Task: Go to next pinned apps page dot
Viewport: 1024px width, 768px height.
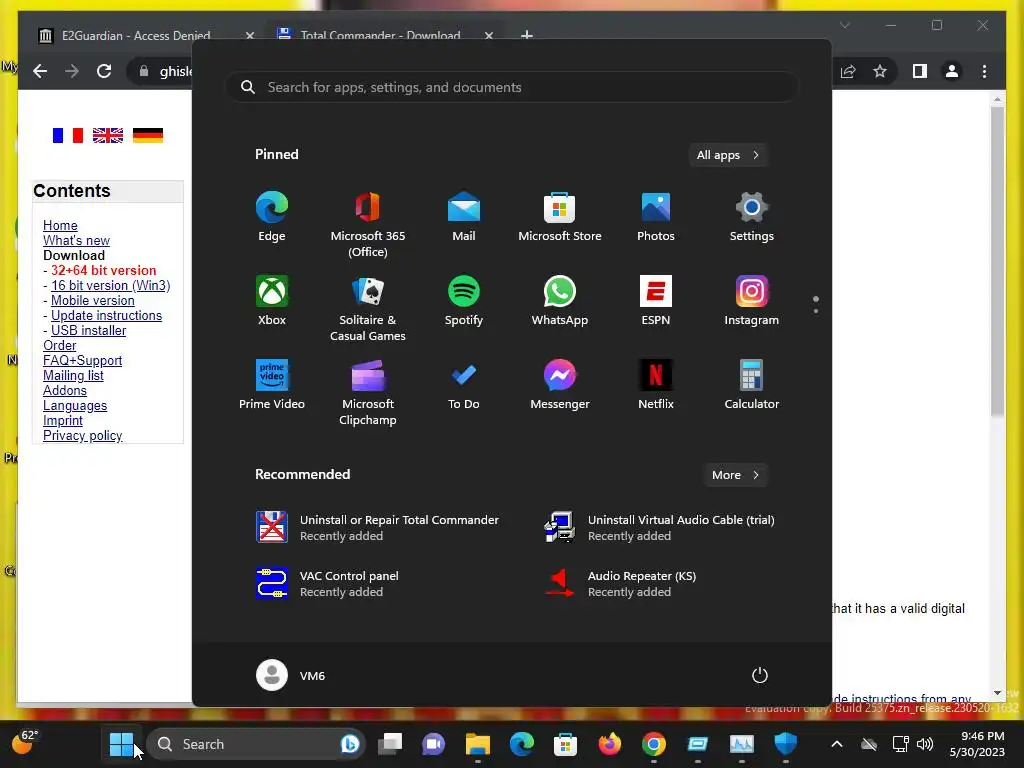Action: tap(816, 311)
